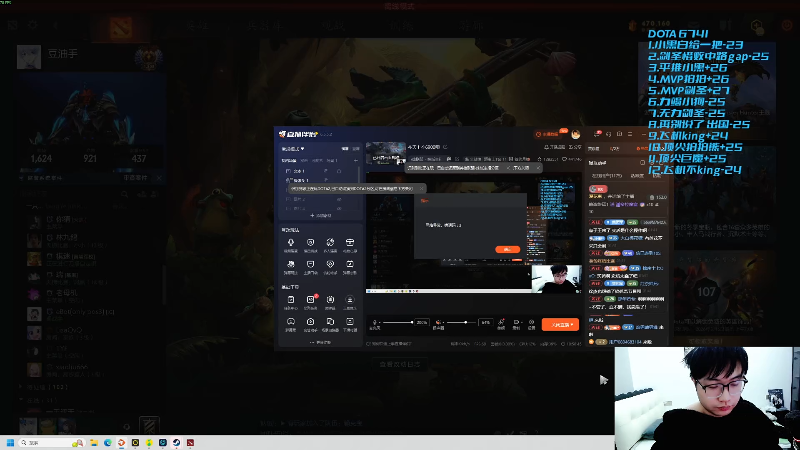Open the camera-shaped tool in the bottom grid row
800x450 pixels.
(311, 322)
